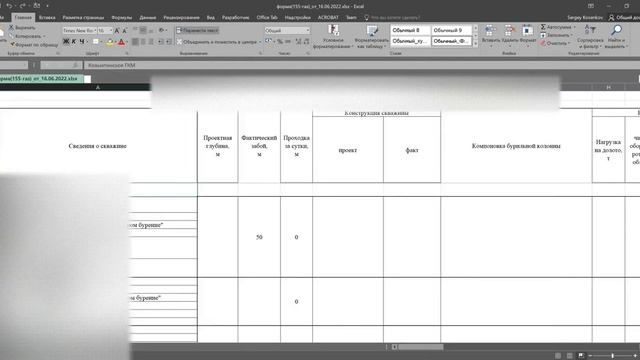Toggle Переносить текст wrap text
The image size is (640, 360).
[x=198, y=31]
